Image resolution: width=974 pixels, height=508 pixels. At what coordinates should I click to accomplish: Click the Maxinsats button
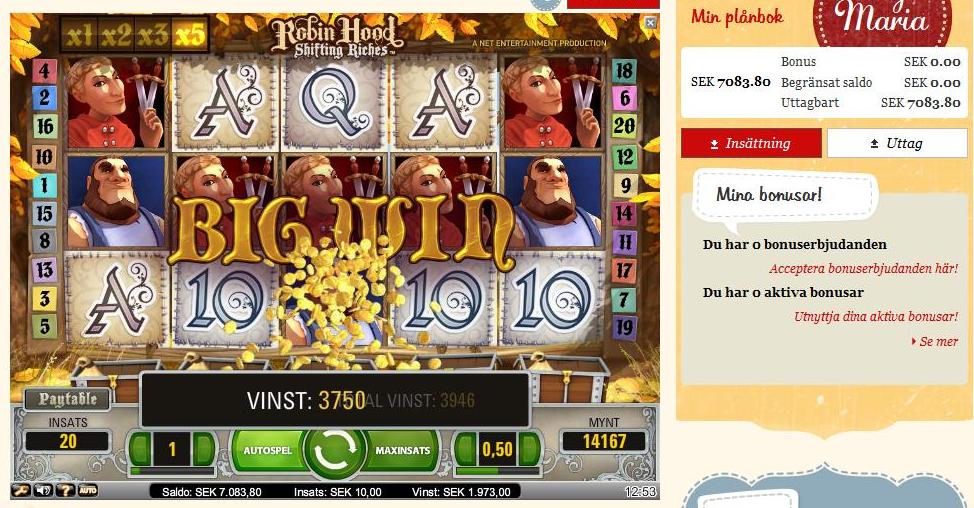tap(403, 450)
